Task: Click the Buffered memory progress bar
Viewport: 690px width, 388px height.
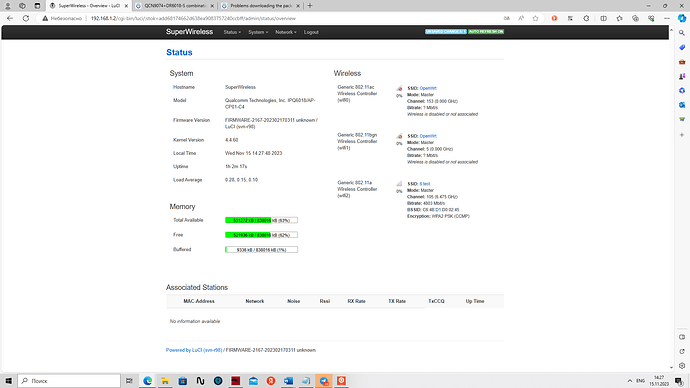Action: (261, 250)
